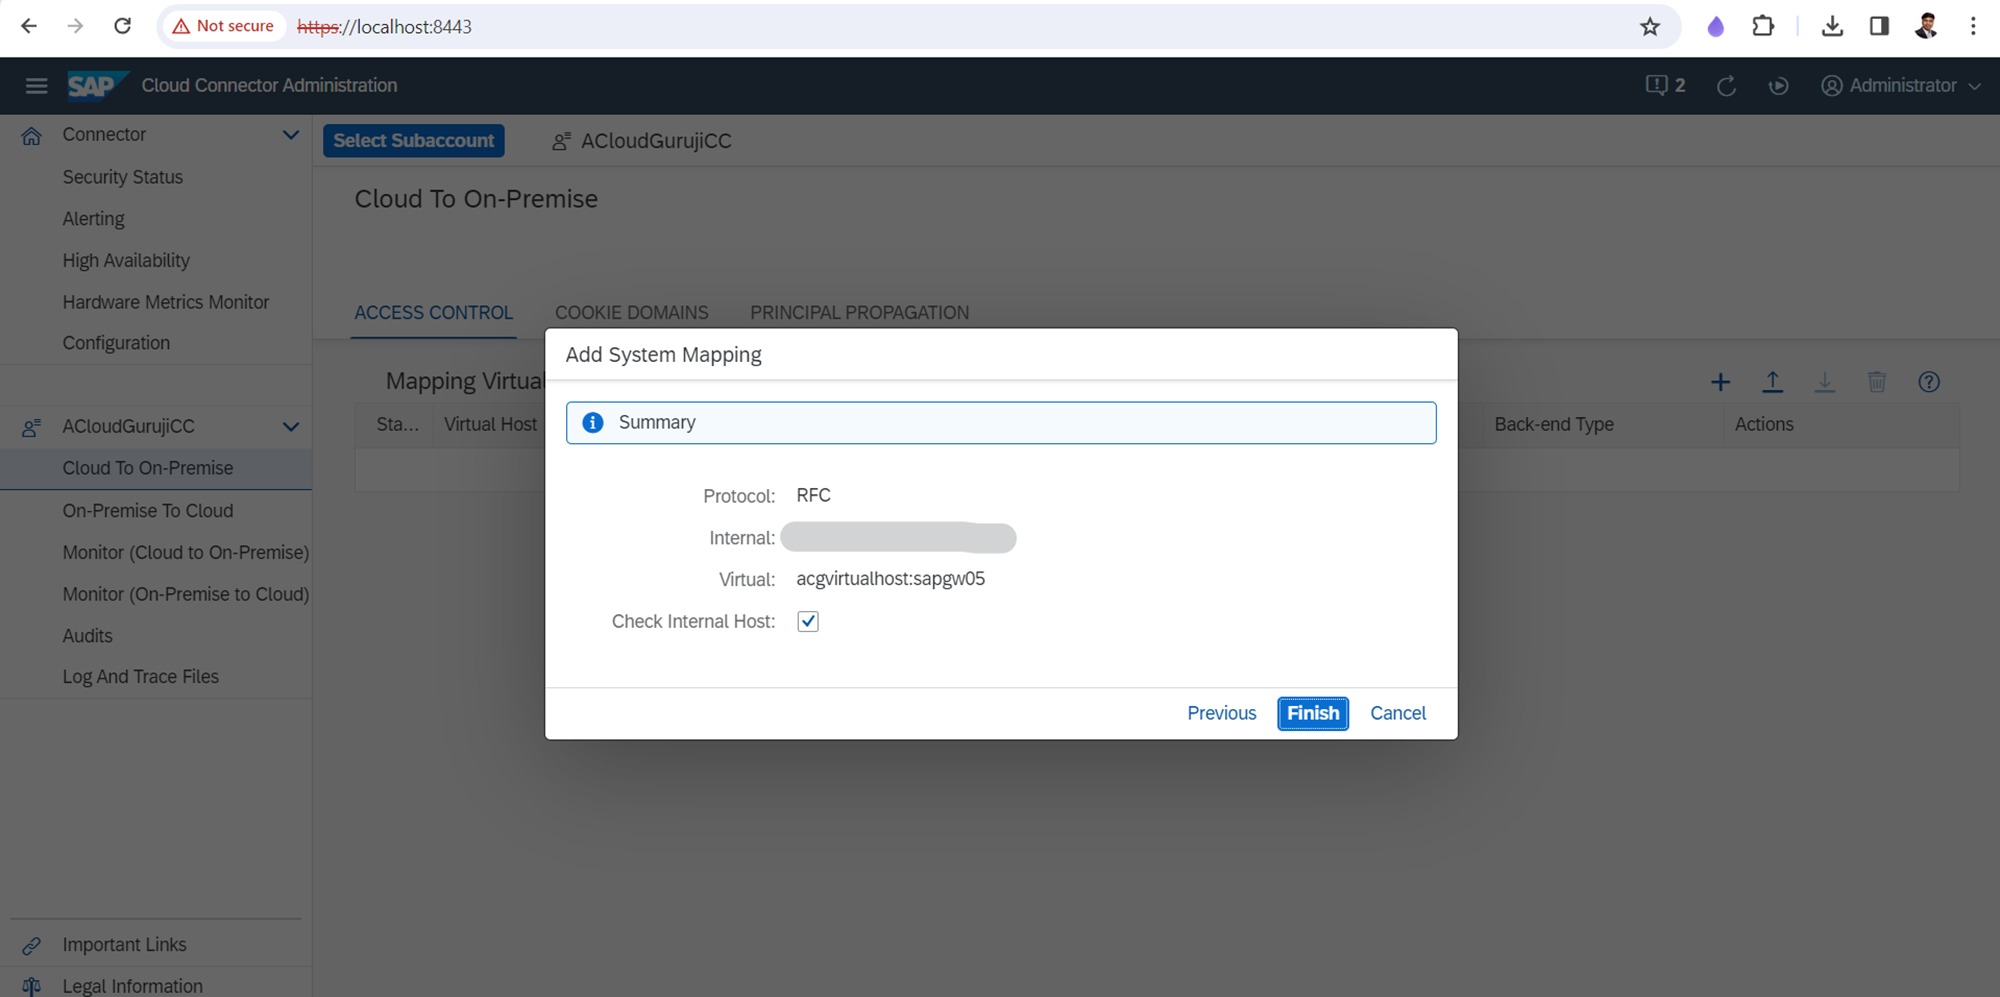Uncheck the Check Internal Host checkbox
The width and height of the screenshot is (2000, 997).
pos(808,621)
